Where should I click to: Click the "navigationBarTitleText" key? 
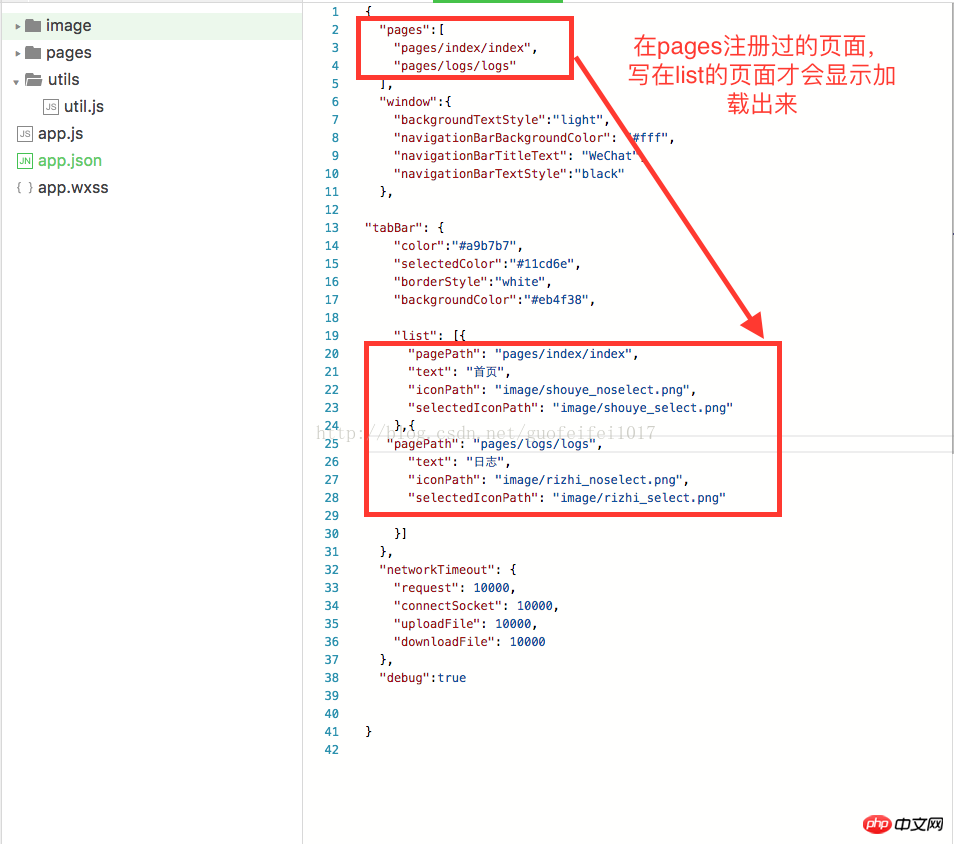tap(480, 156)
